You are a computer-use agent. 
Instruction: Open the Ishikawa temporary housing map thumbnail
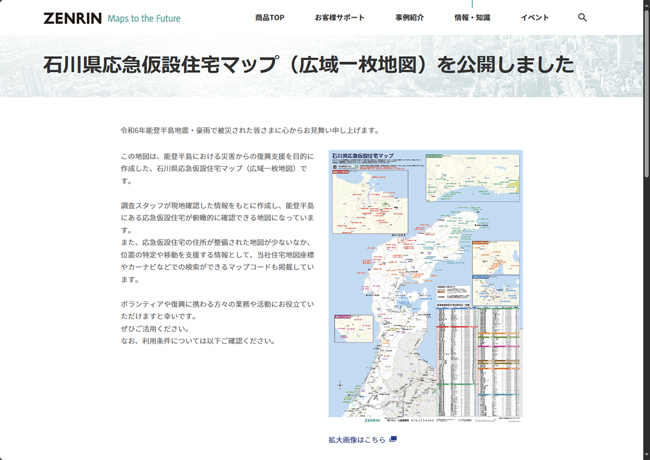[425, 286]
